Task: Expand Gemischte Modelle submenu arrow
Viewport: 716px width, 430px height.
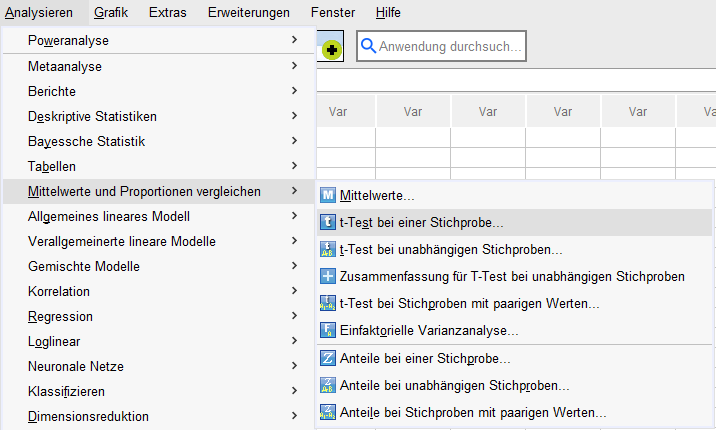Action: pos(295,266)
